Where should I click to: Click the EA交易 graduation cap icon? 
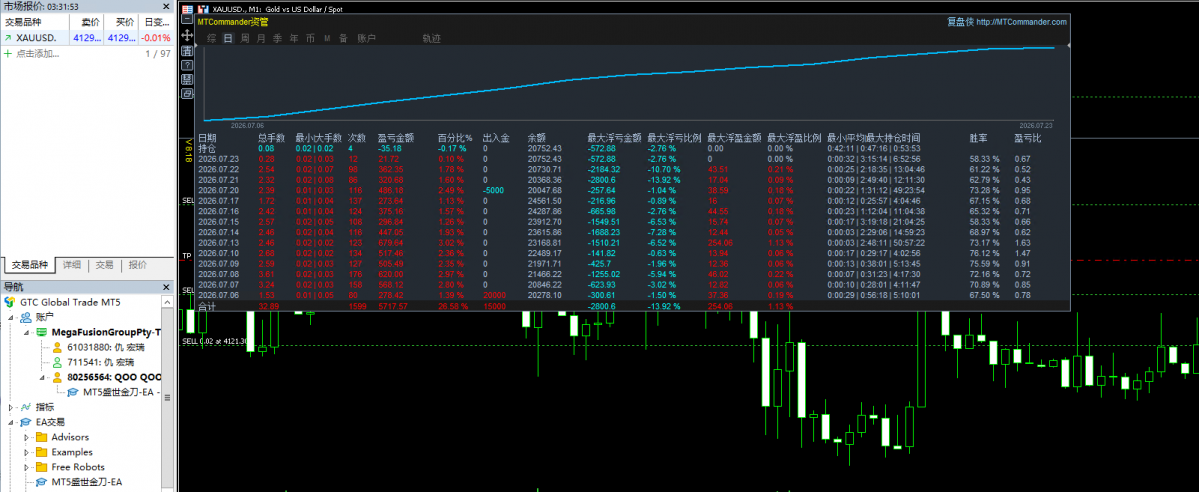[24, 422]
